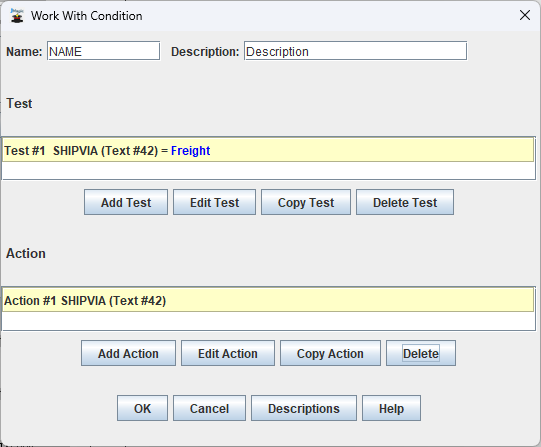Screen dimensions: 541x447
Task: Close the Work With Condition dialog
Action: (525, 15)
